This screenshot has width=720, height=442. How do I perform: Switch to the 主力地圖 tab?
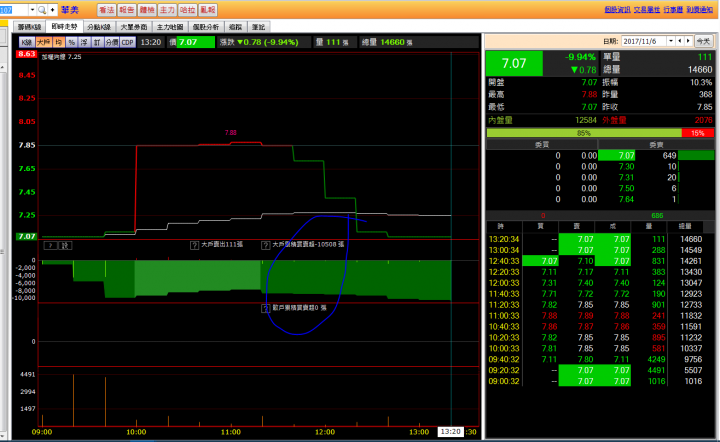click(x=170, y=27)
